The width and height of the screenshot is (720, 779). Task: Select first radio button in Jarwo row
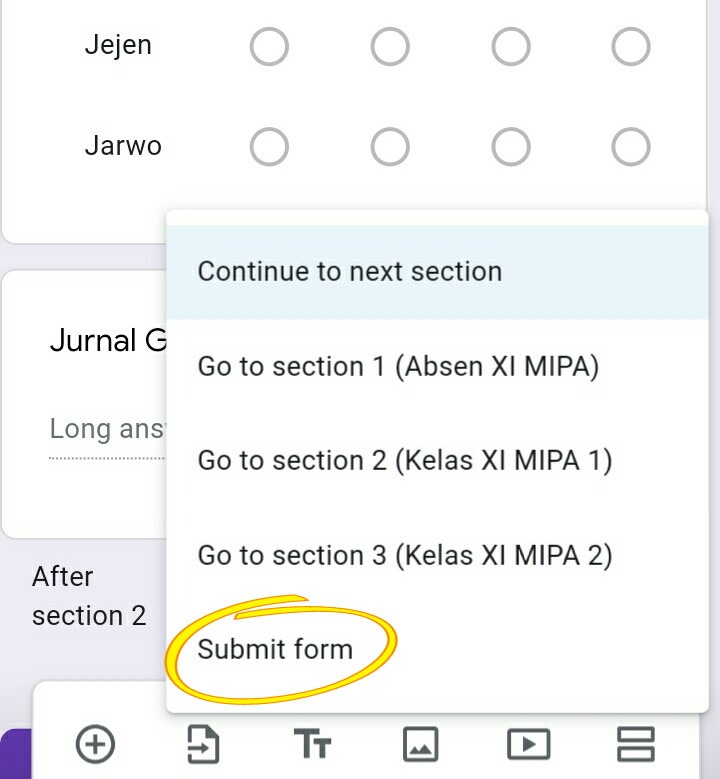(269, 147)
